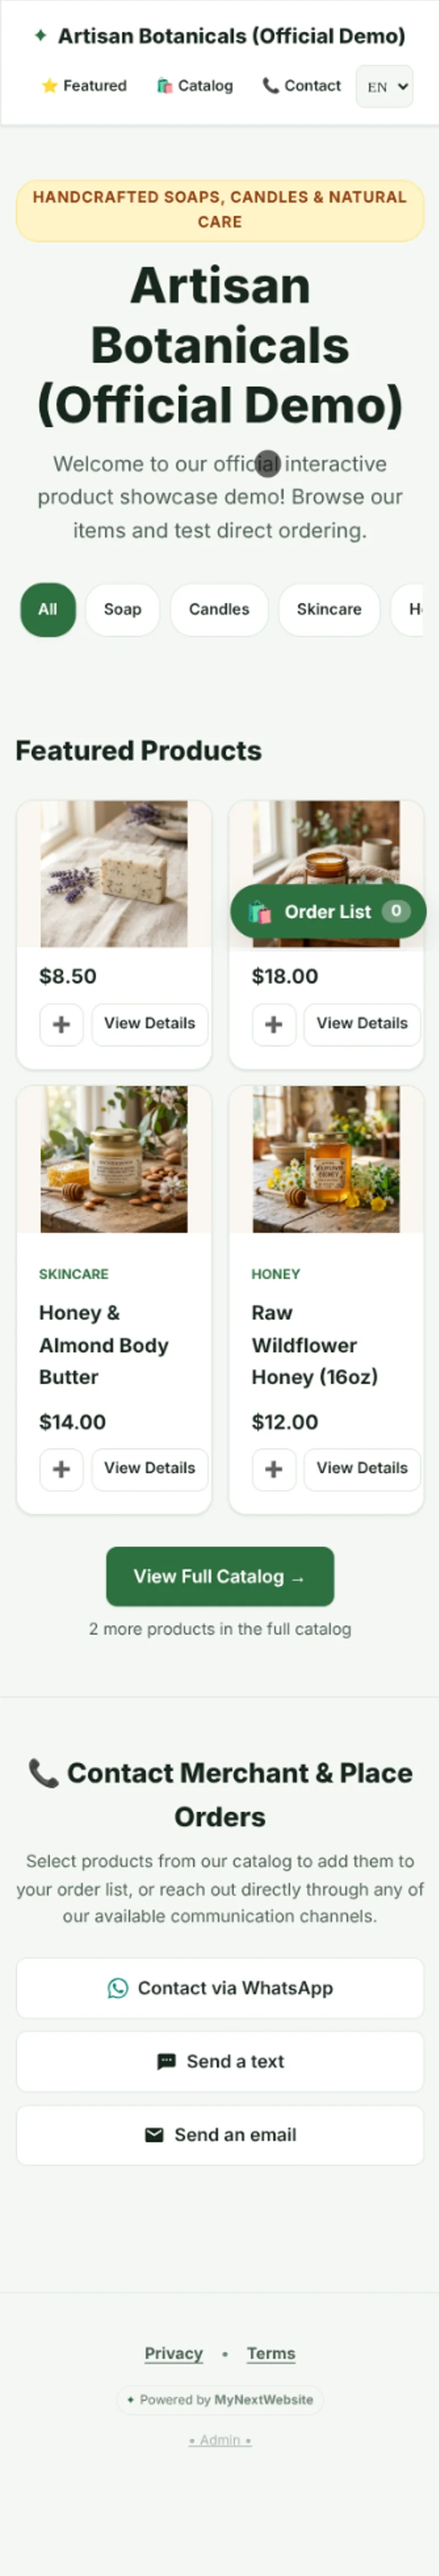439x2576 pixels.
Task: Go to the Featured navigation item
Action: pos(84,86)
